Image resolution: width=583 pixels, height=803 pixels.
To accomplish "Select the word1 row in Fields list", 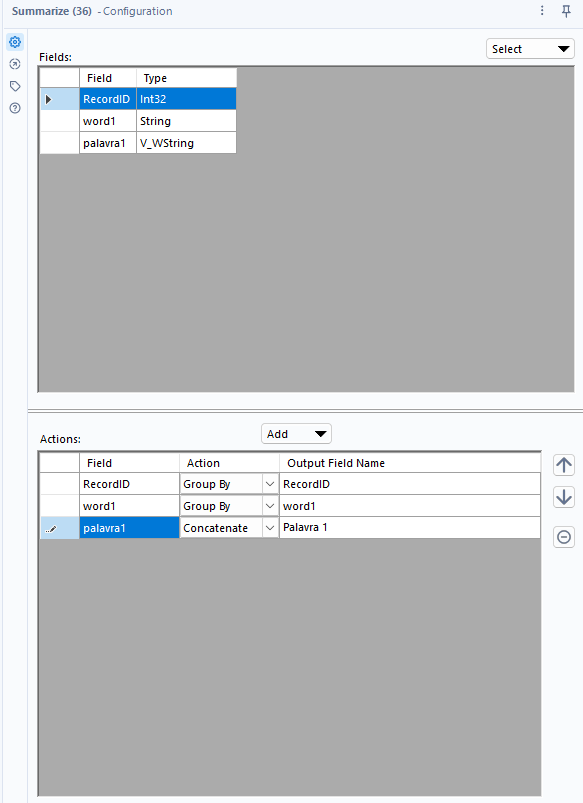I will 138,121.
